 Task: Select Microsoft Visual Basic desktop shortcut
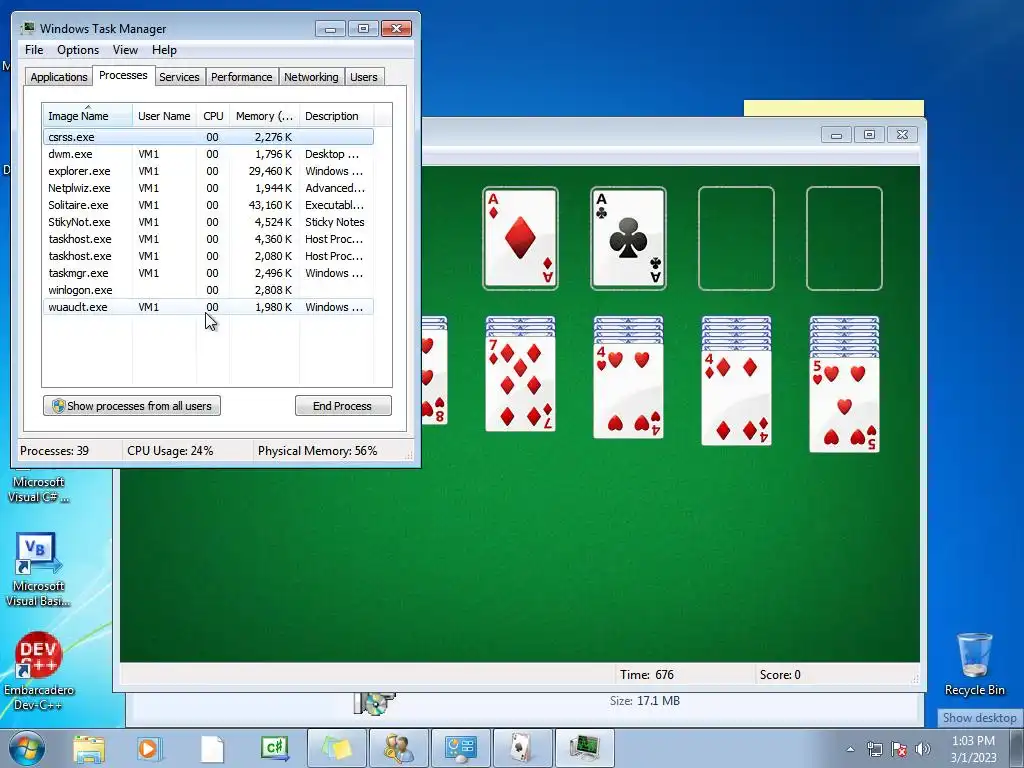[38, 570]
